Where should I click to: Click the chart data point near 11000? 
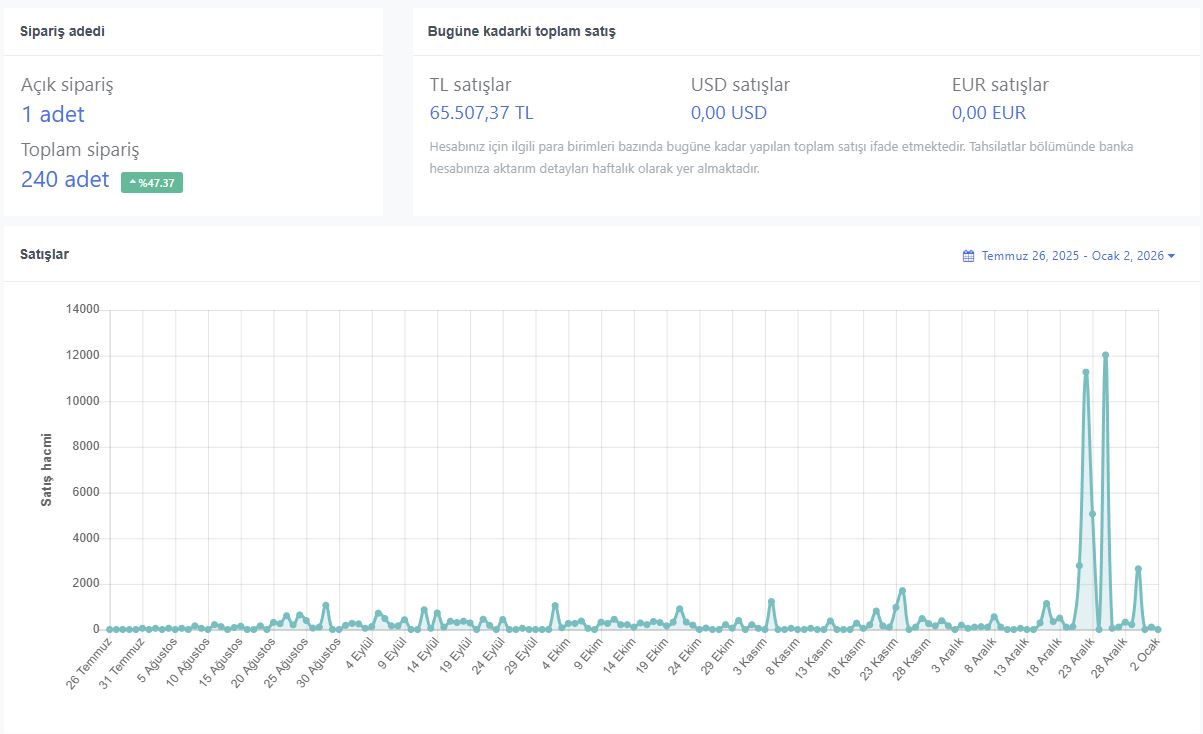1086,372
